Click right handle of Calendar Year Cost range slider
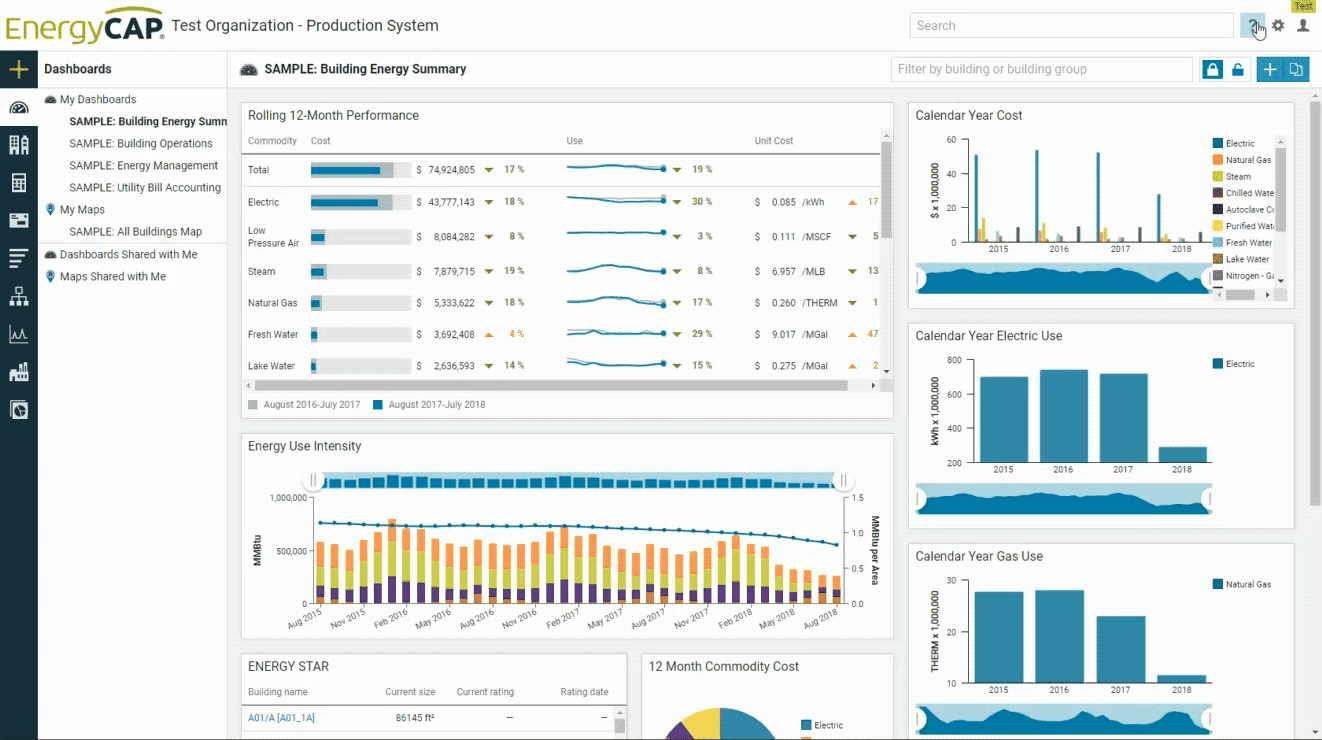The height and width of the screenshot is (740, 1322). (x=1207, y=279)
